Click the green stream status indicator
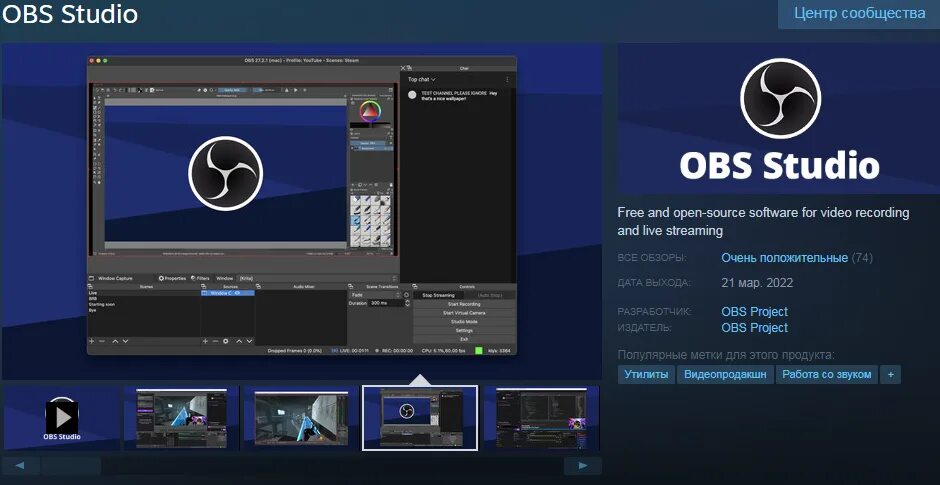Image resolution: width=940 pixels, height=485 pixels. pyautogui.click(x=478, y=351)
